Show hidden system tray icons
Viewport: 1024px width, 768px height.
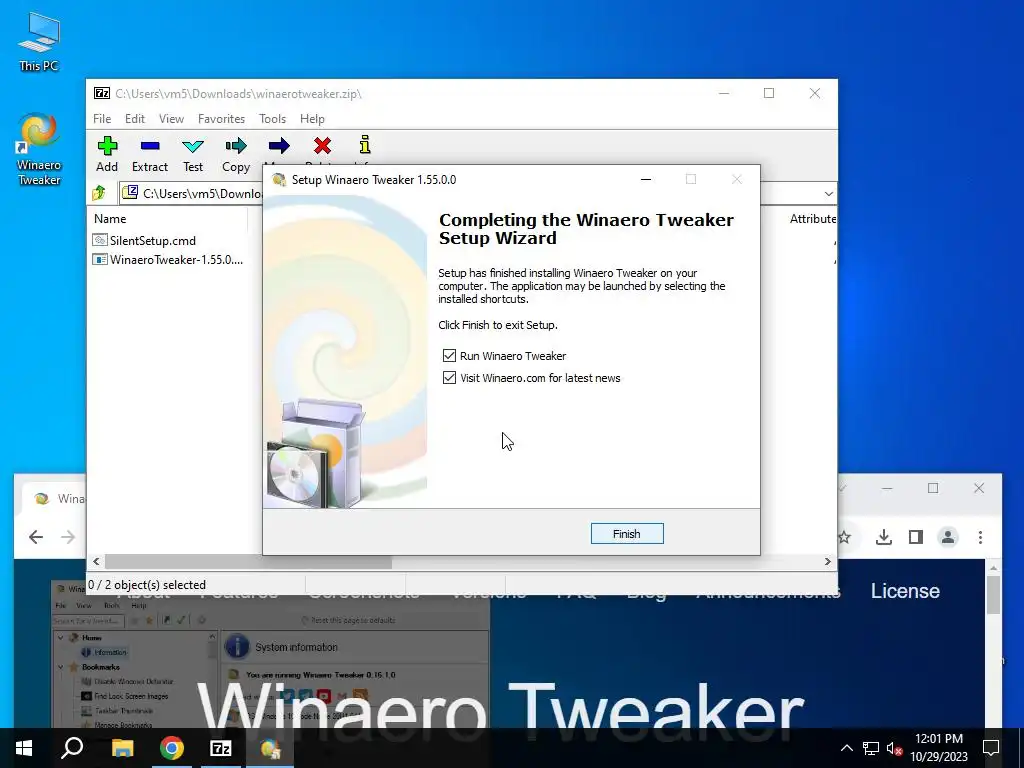click(x=846, y=748)
